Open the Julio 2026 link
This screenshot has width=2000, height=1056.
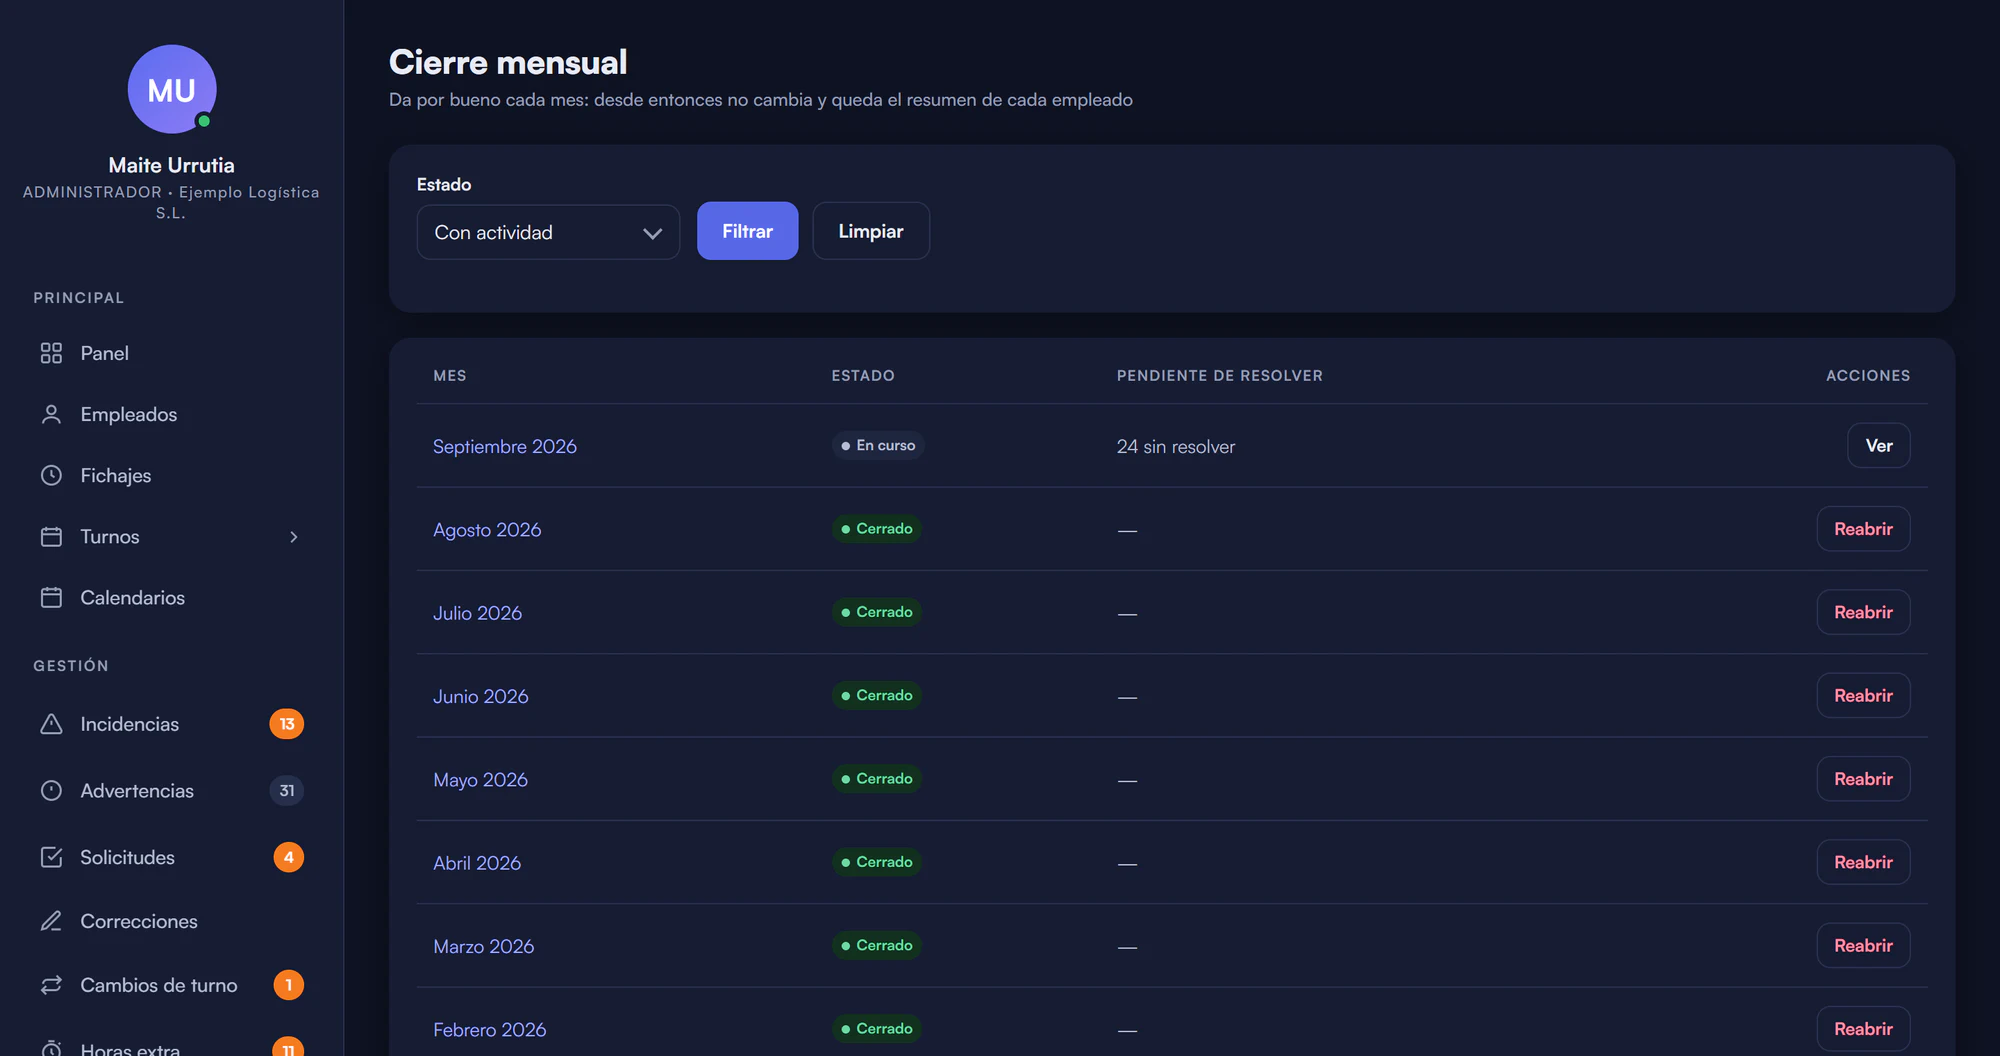477,613
